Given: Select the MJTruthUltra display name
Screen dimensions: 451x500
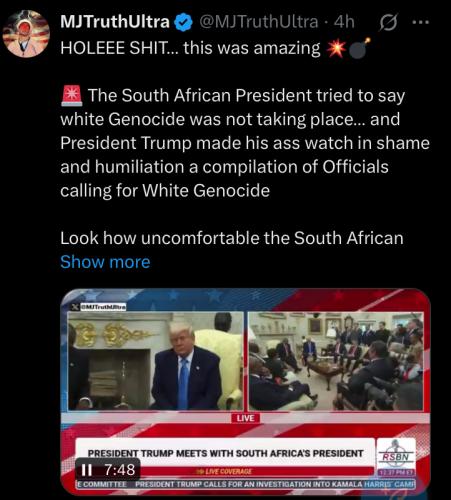Looking at the screenshot, I should [115, 22].
